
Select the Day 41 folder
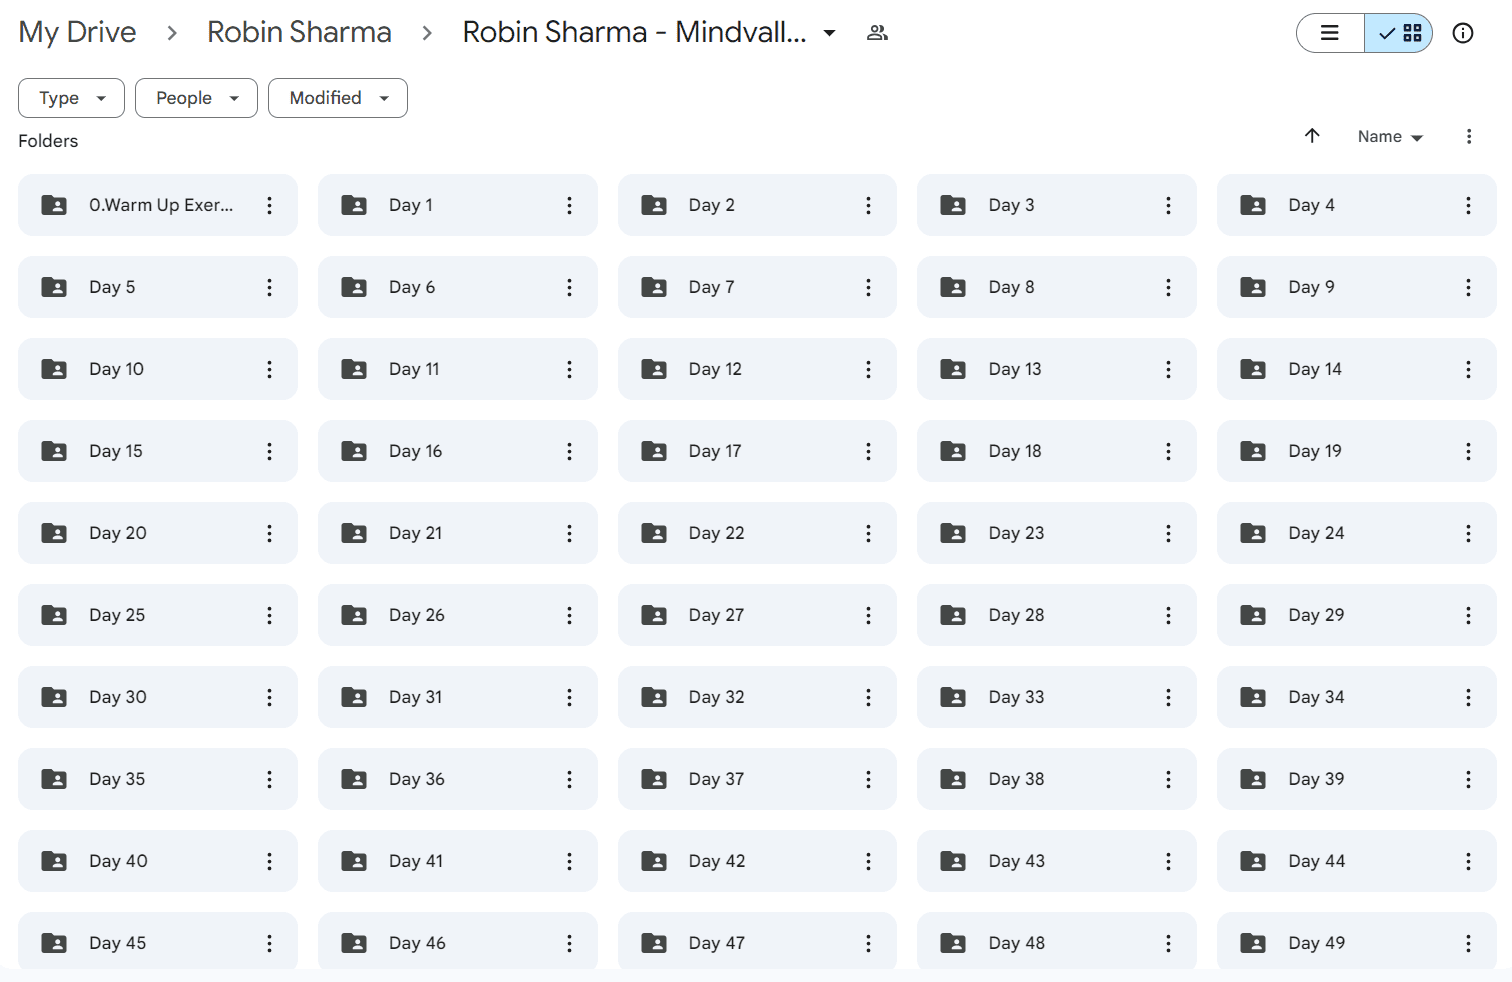pos(458,861)
